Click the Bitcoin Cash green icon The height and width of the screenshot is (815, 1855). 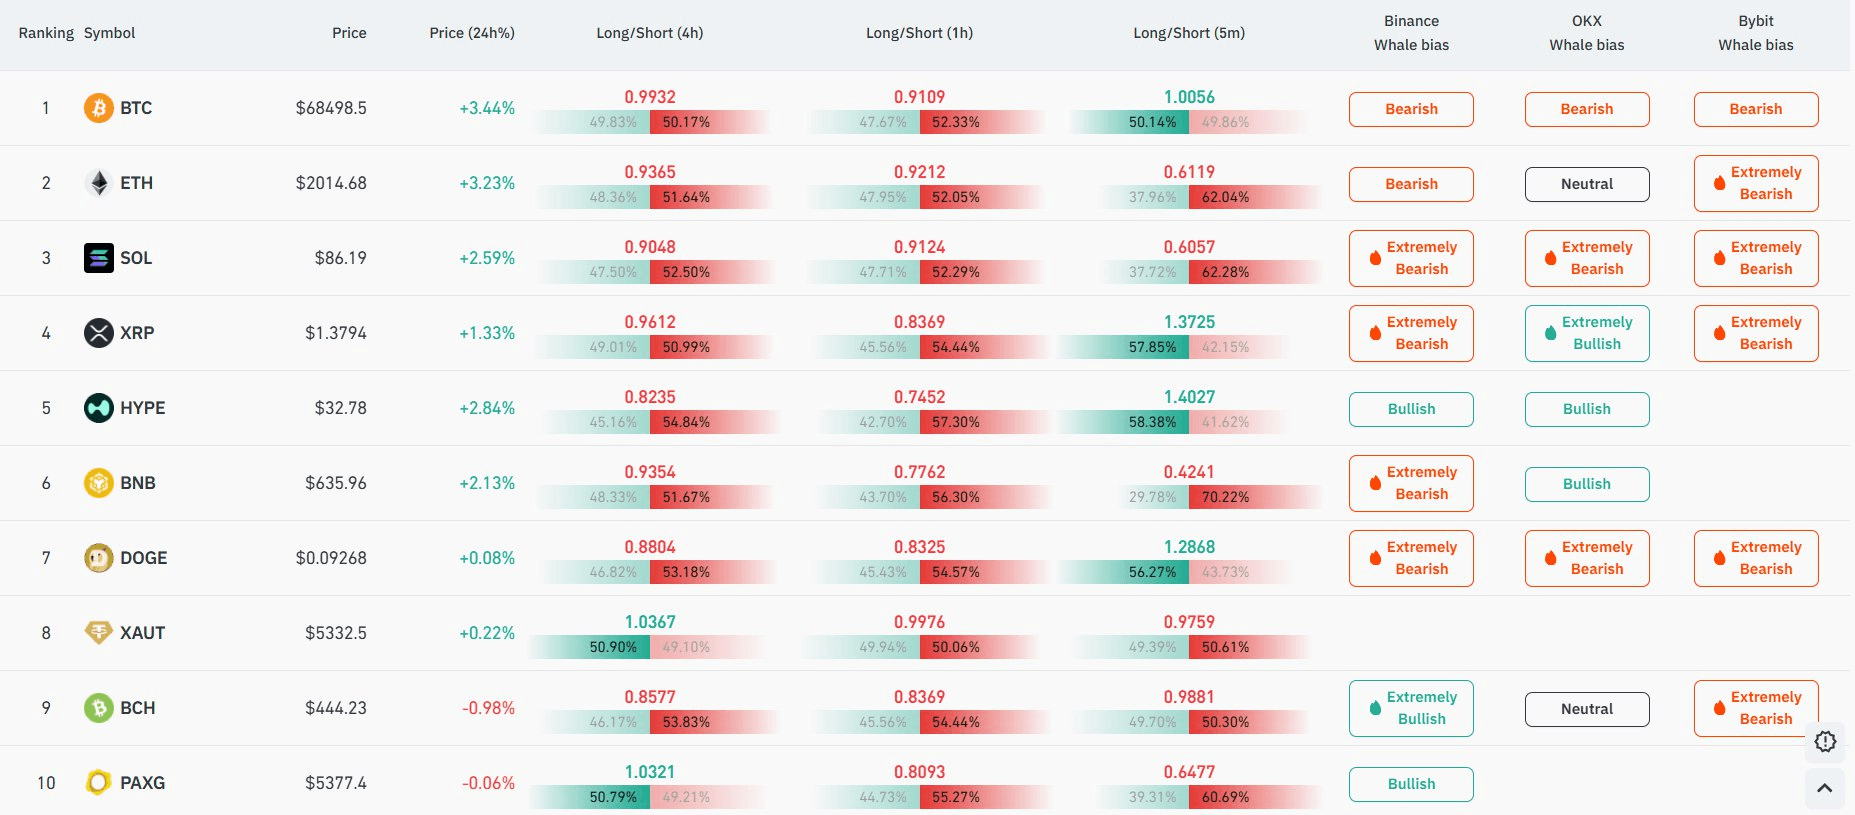(98, 708)
